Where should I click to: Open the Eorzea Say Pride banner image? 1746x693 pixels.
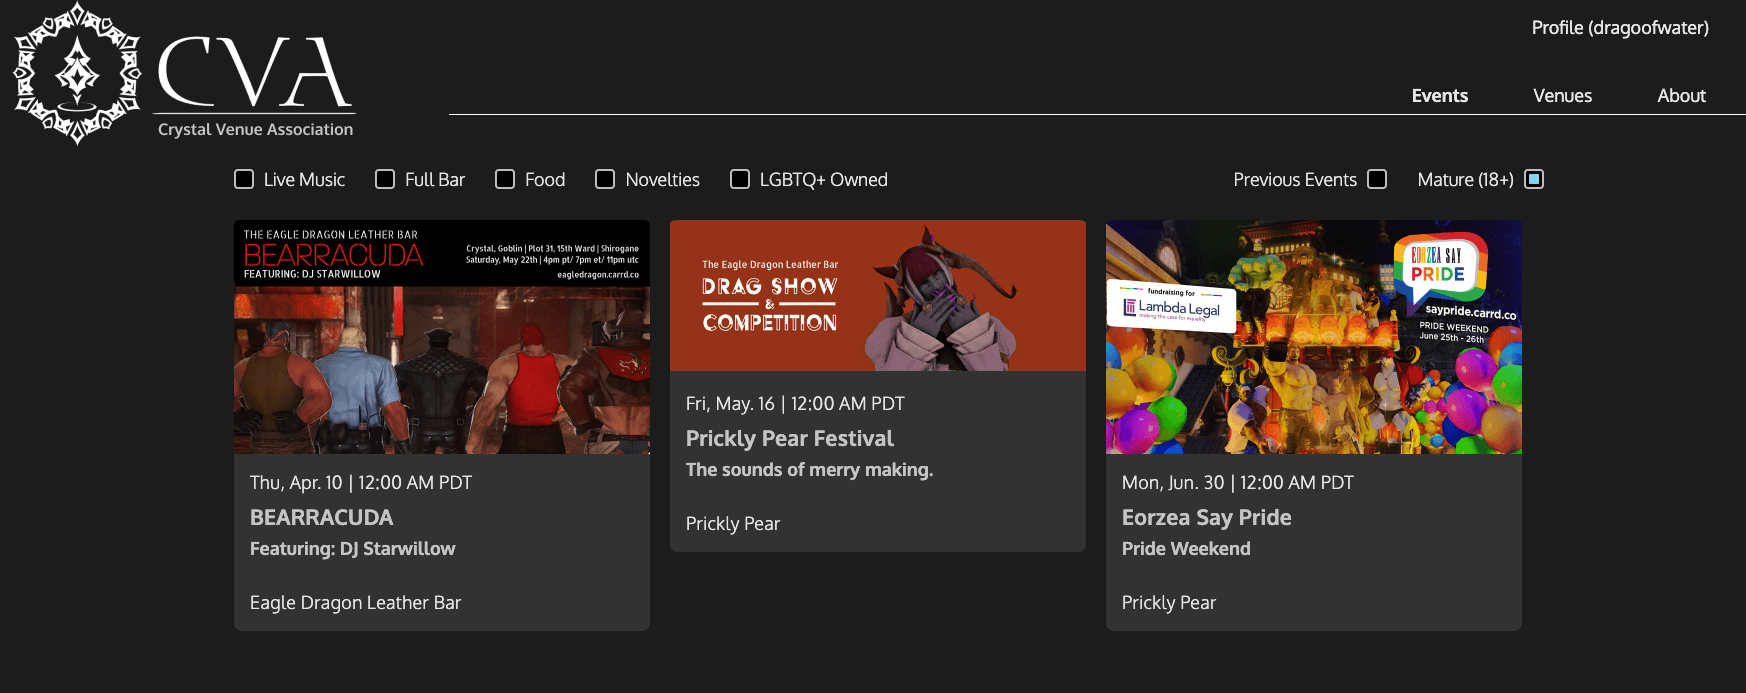pos(1314,337)
